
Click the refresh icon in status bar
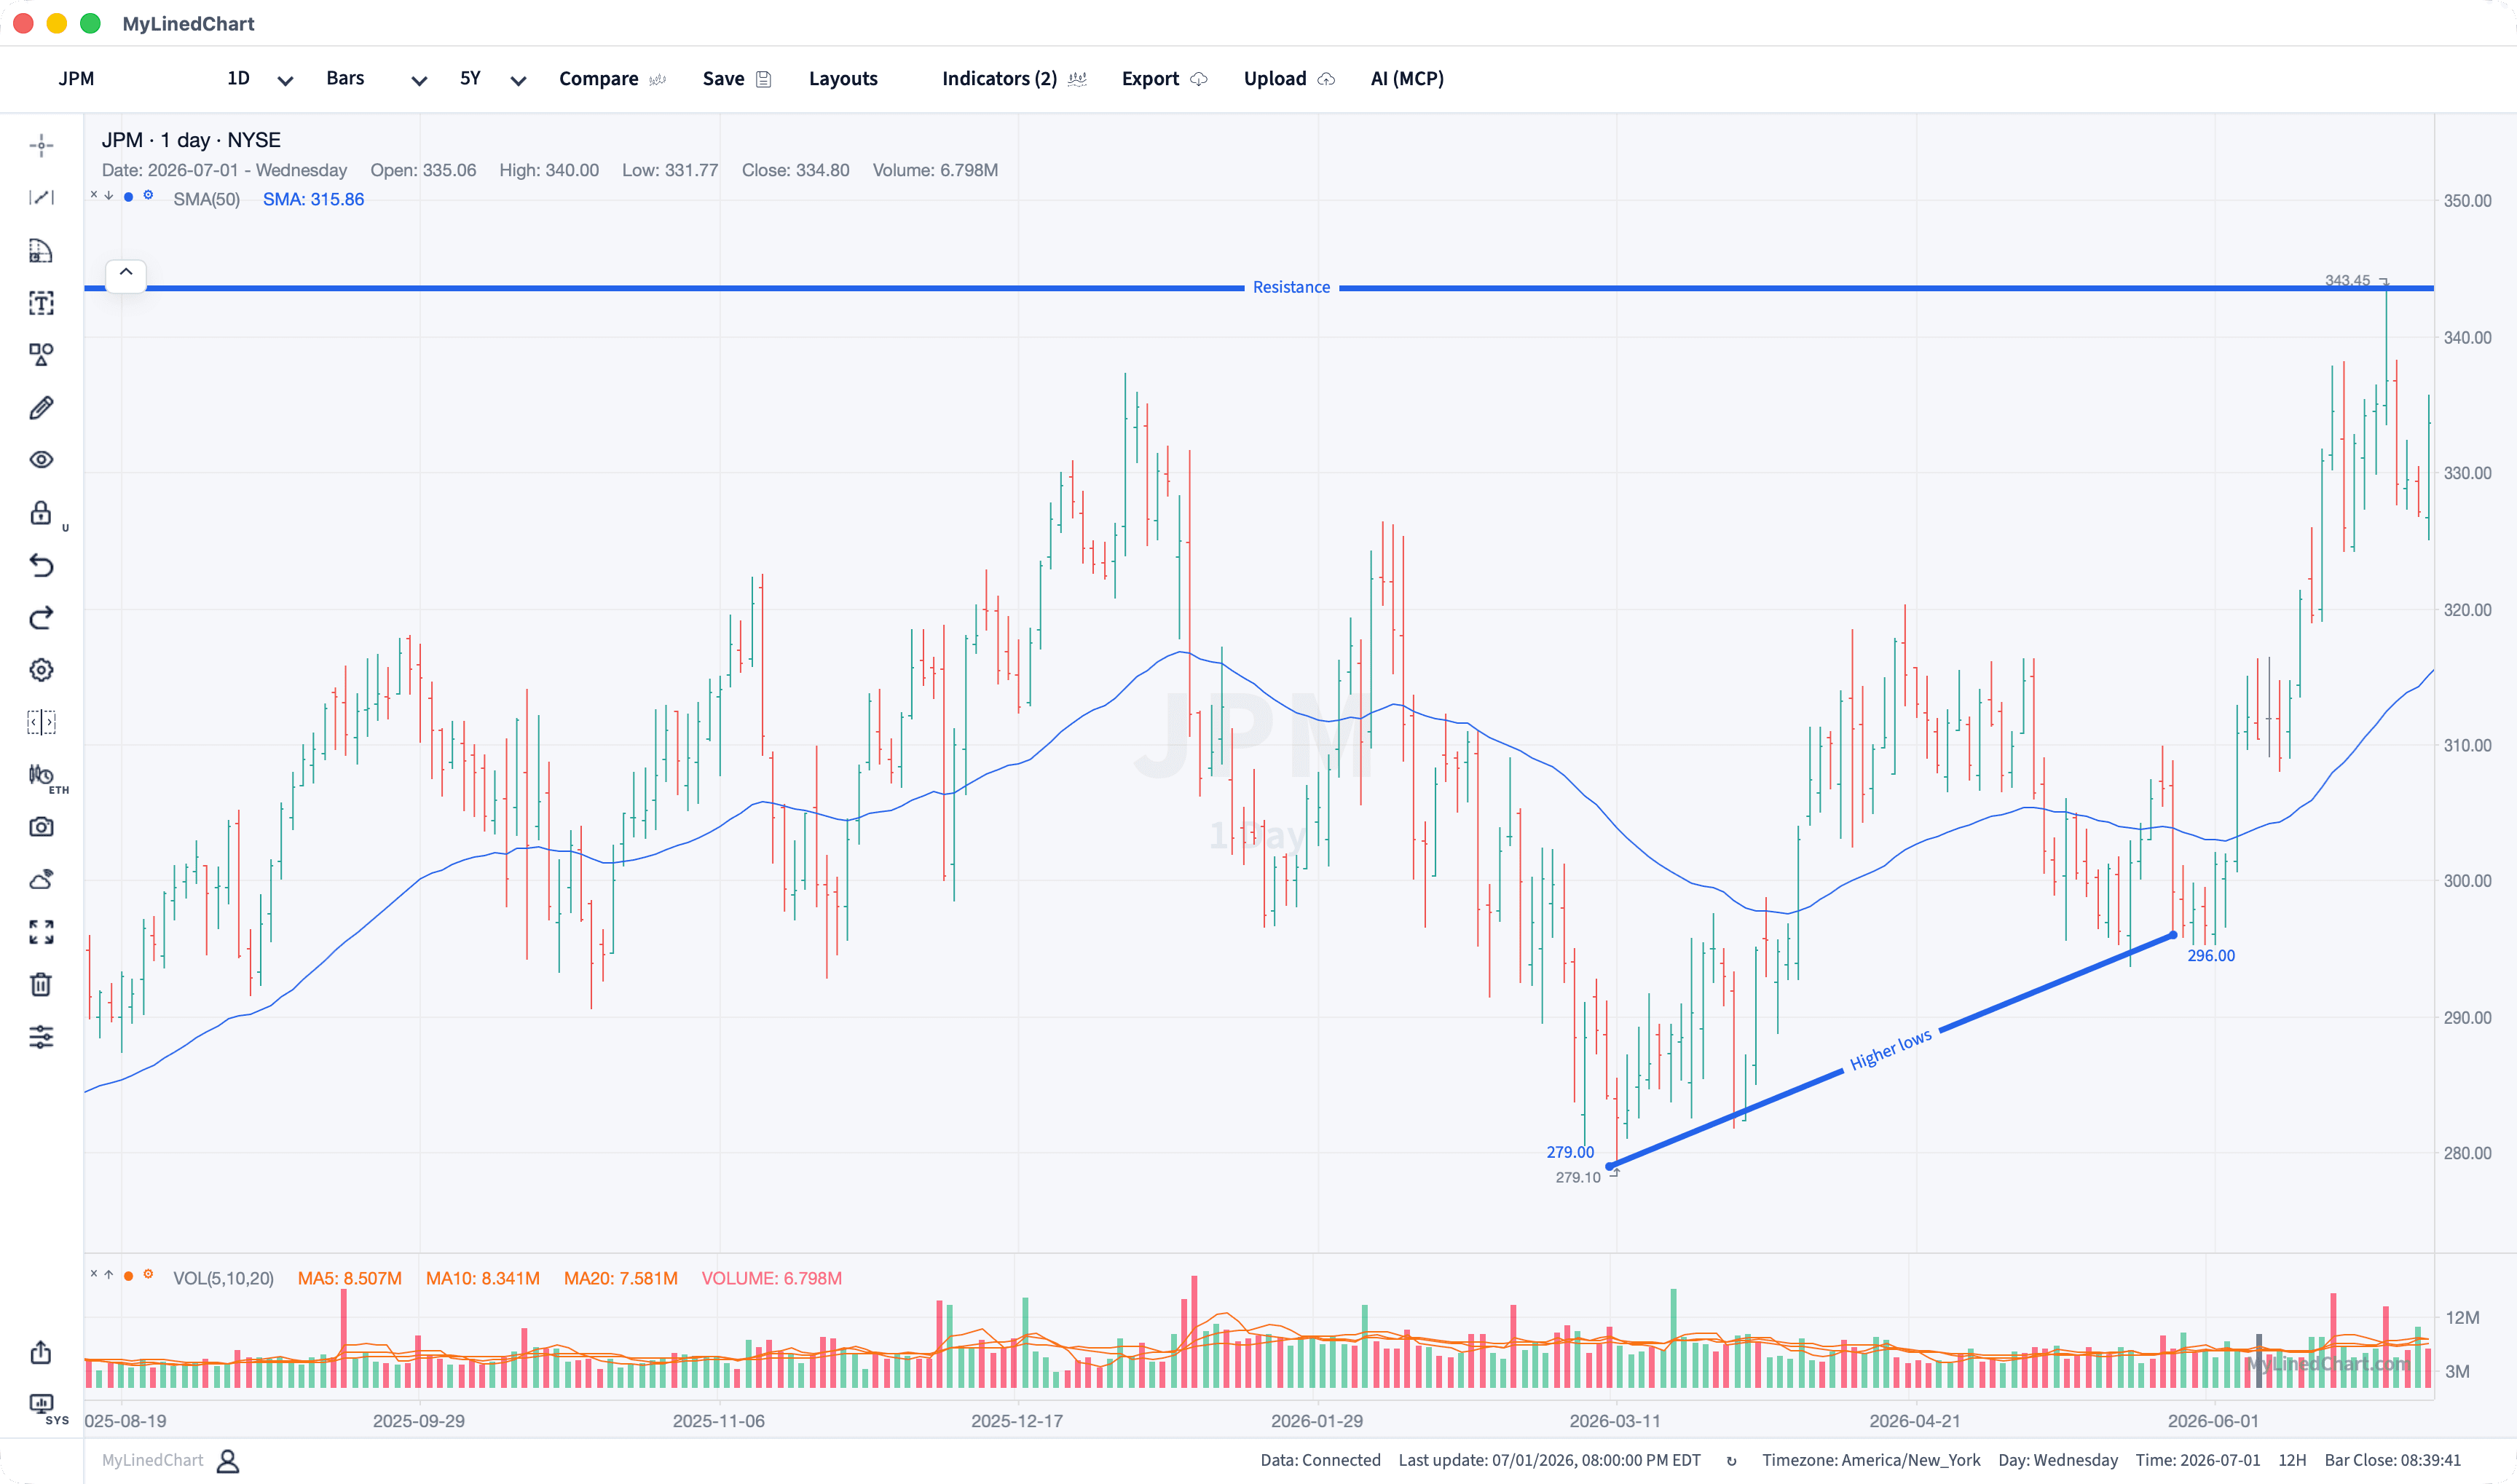pyautogui.click(x=1731, y=1461)
